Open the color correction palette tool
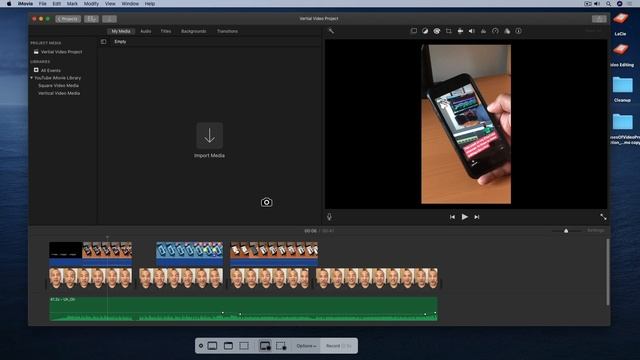640x360 pixels. (x=437, y=31)
